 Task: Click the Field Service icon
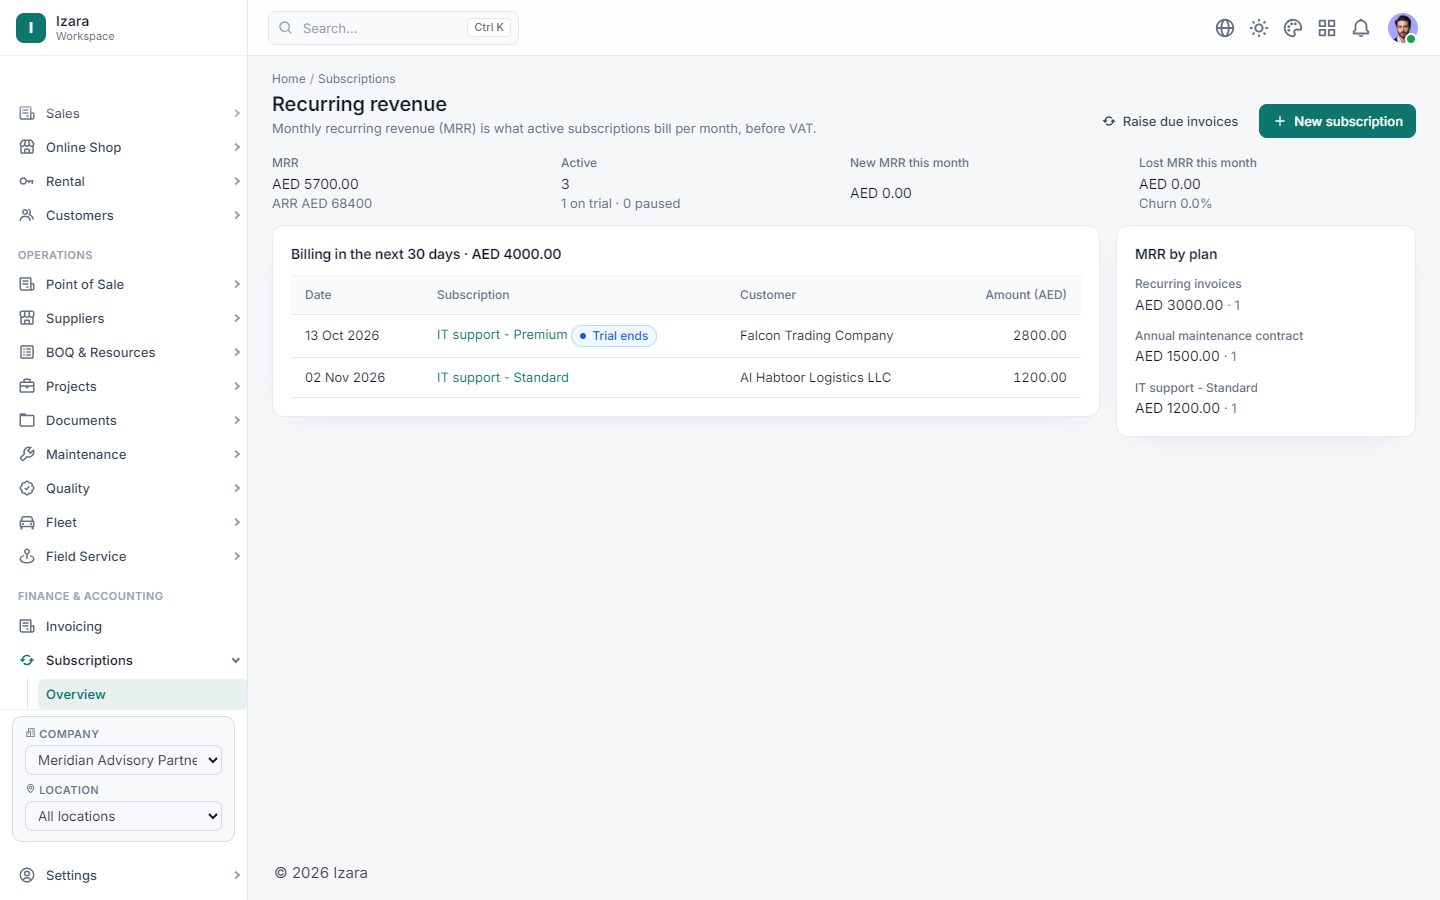tap(27, 556)
